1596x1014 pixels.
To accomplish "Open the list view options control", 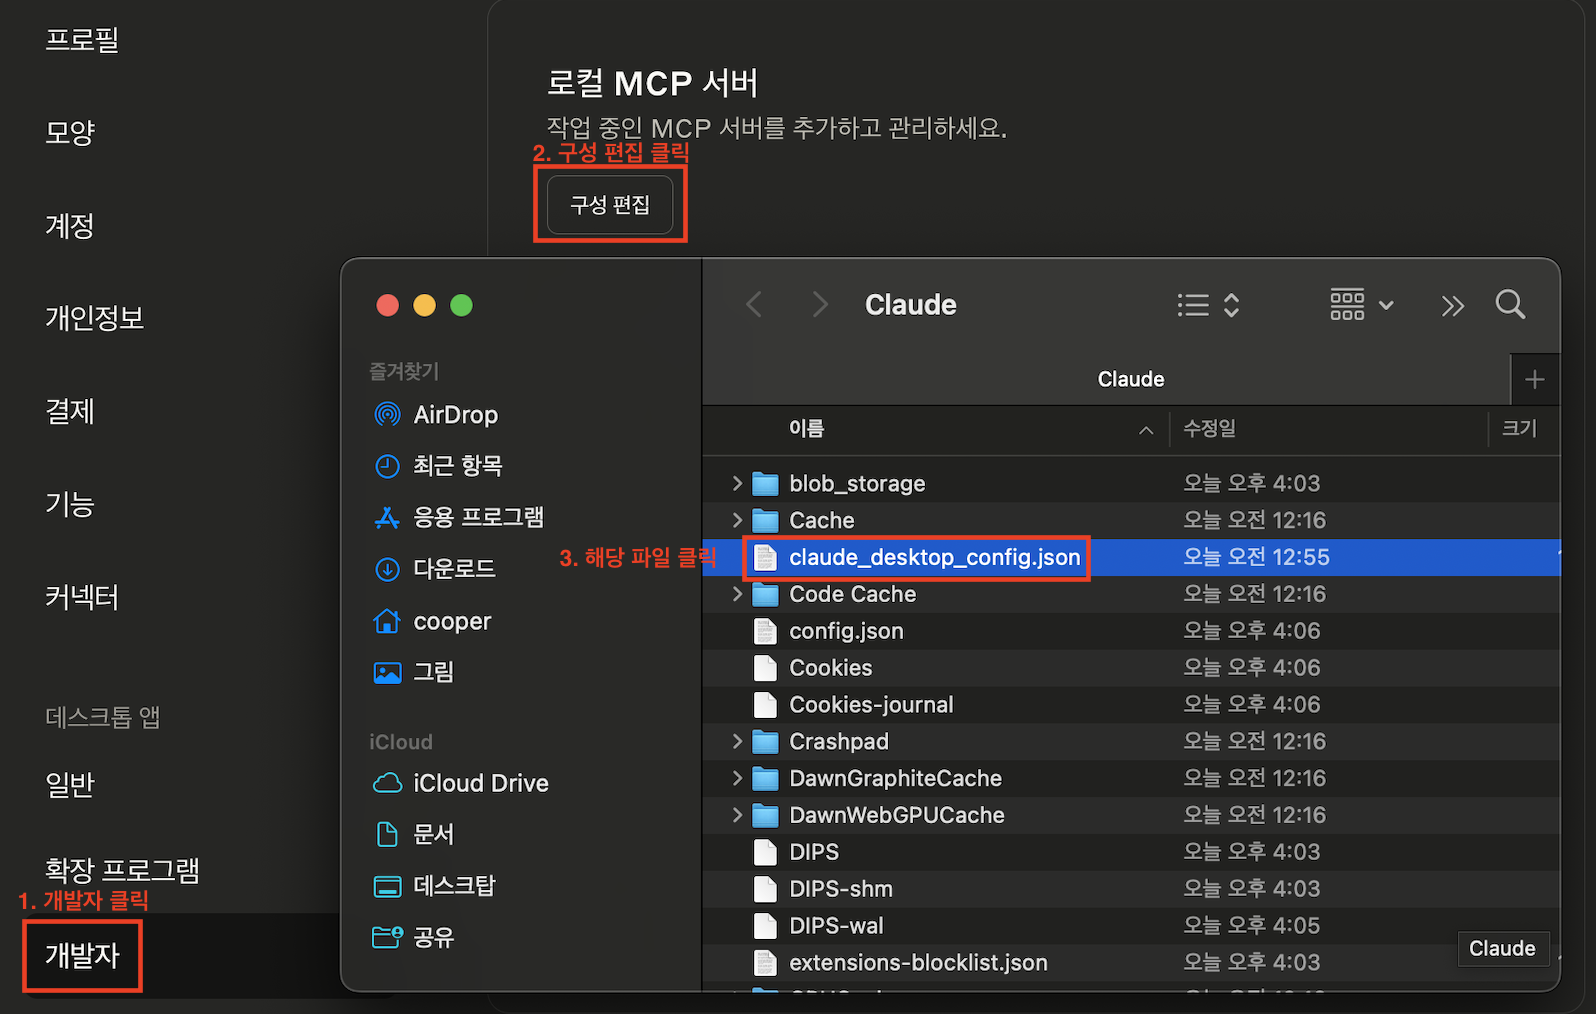I will point(1208,305).
